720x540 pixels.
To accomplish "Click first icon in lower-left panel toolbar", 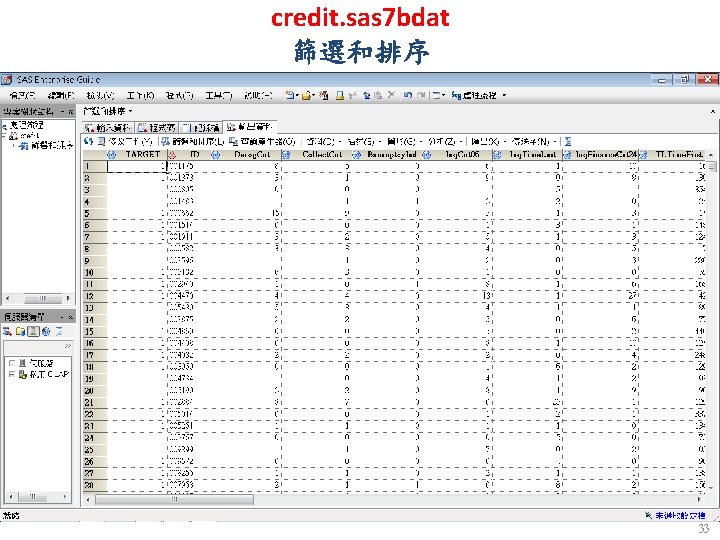I will pos(7,331).
